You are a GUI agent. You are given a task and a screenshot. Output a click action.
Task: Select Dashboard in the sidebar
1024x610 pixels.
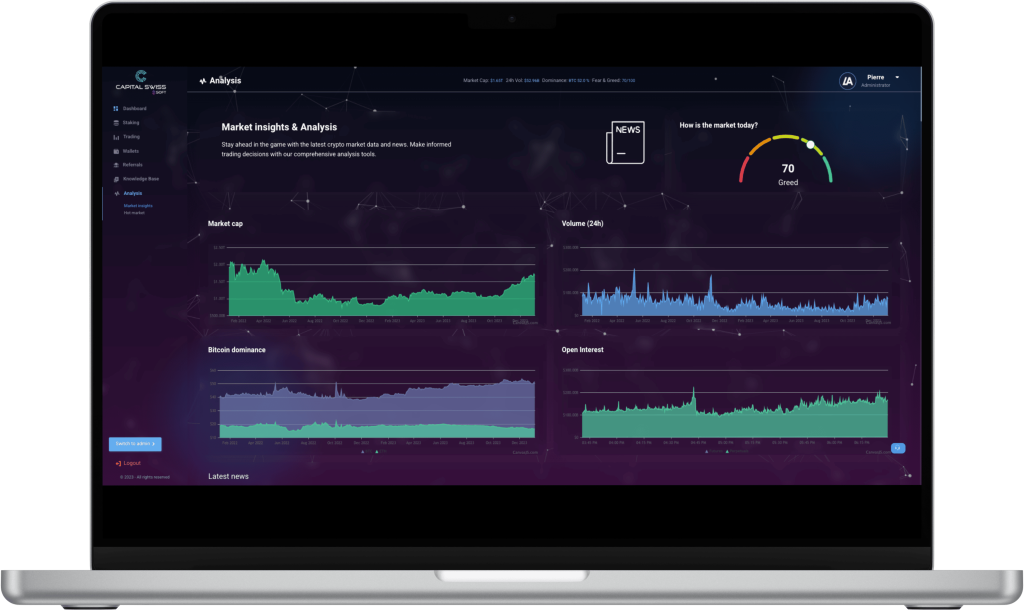pyautogui.click(x=115, y=108)
